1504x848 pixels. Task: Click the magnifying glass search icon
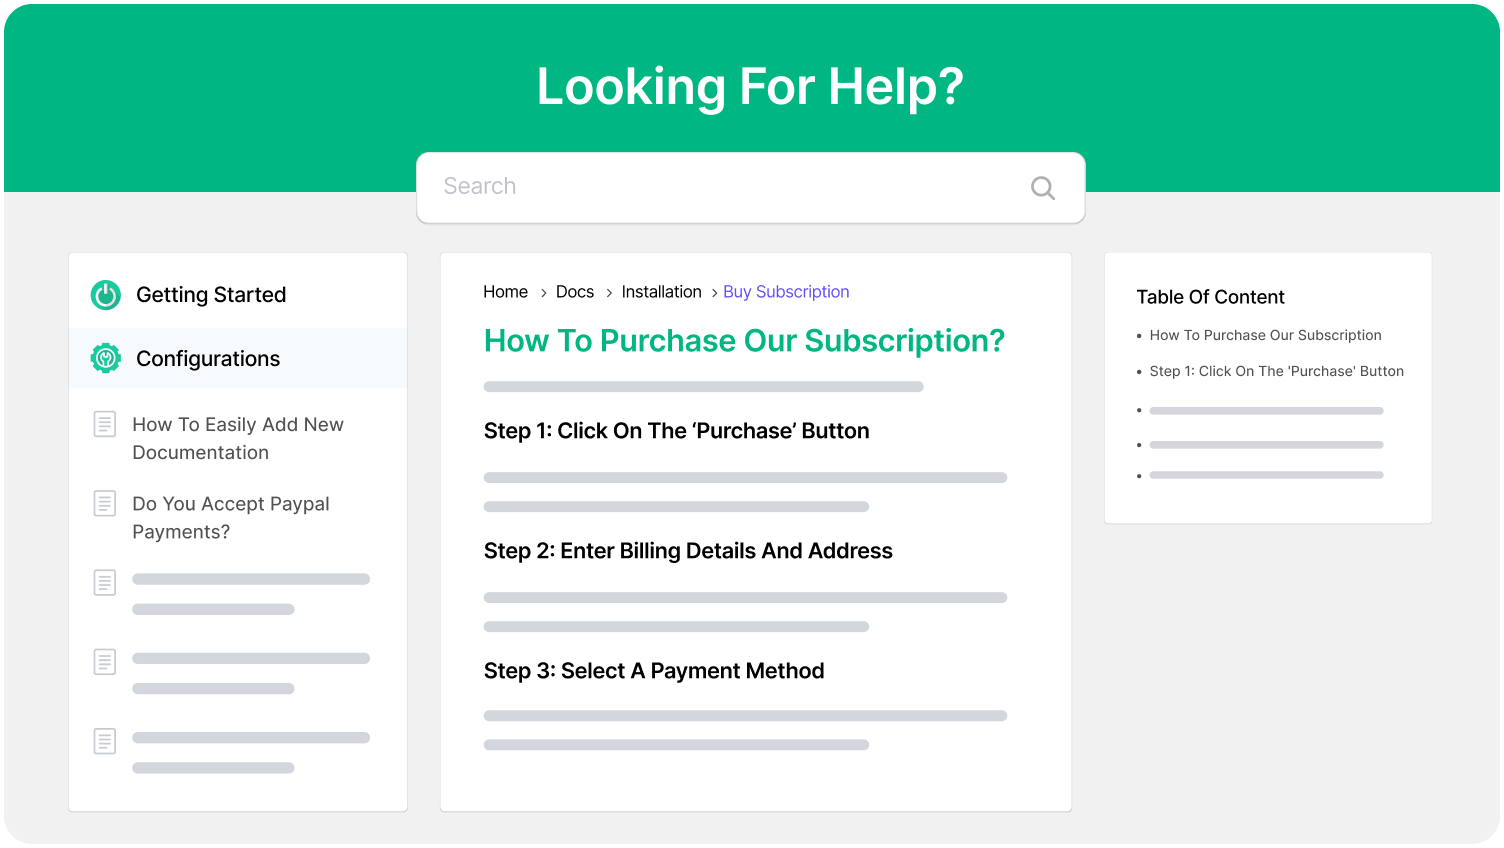point(1042,187)
